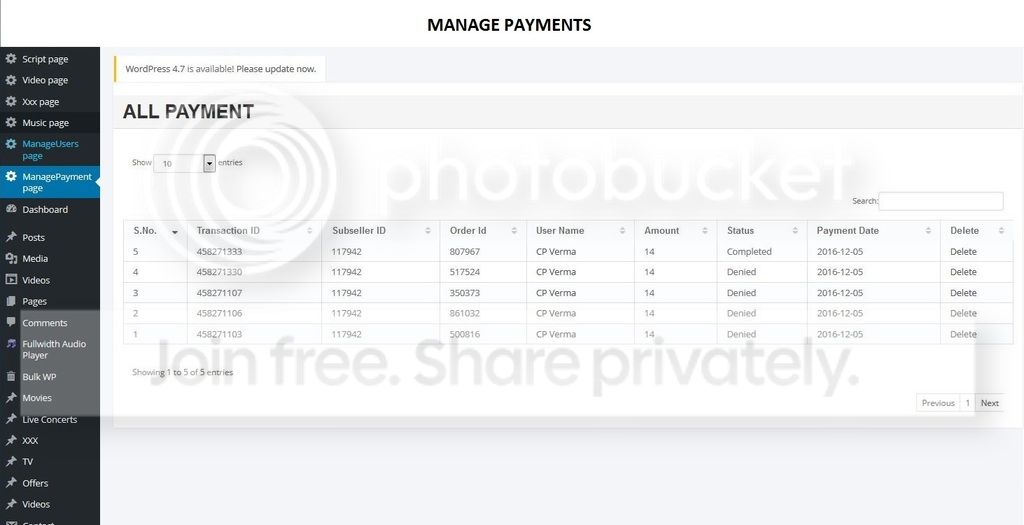Click the gear icon beside Music page
This screenshot has width=1024, height=525.
tap(10, 122)
